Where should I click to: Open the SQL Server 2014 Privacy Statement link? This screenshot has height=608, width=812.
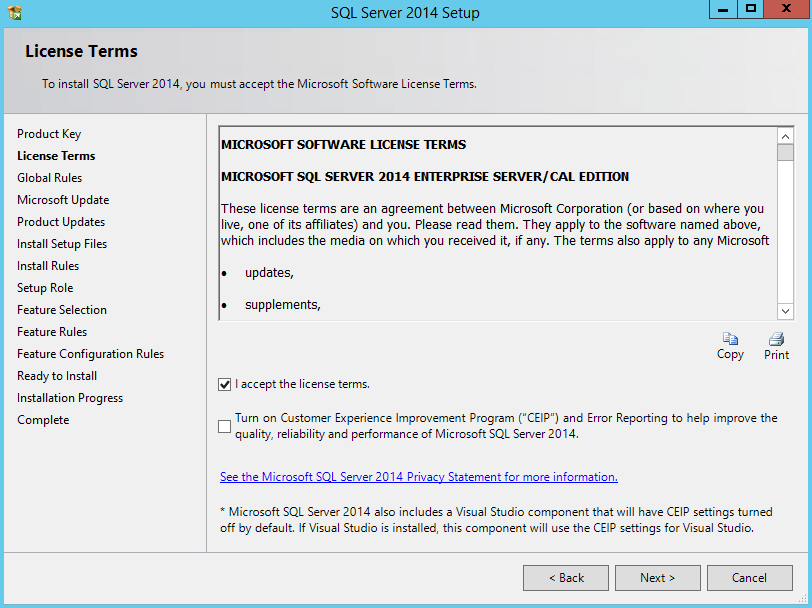tap(418, 477)
